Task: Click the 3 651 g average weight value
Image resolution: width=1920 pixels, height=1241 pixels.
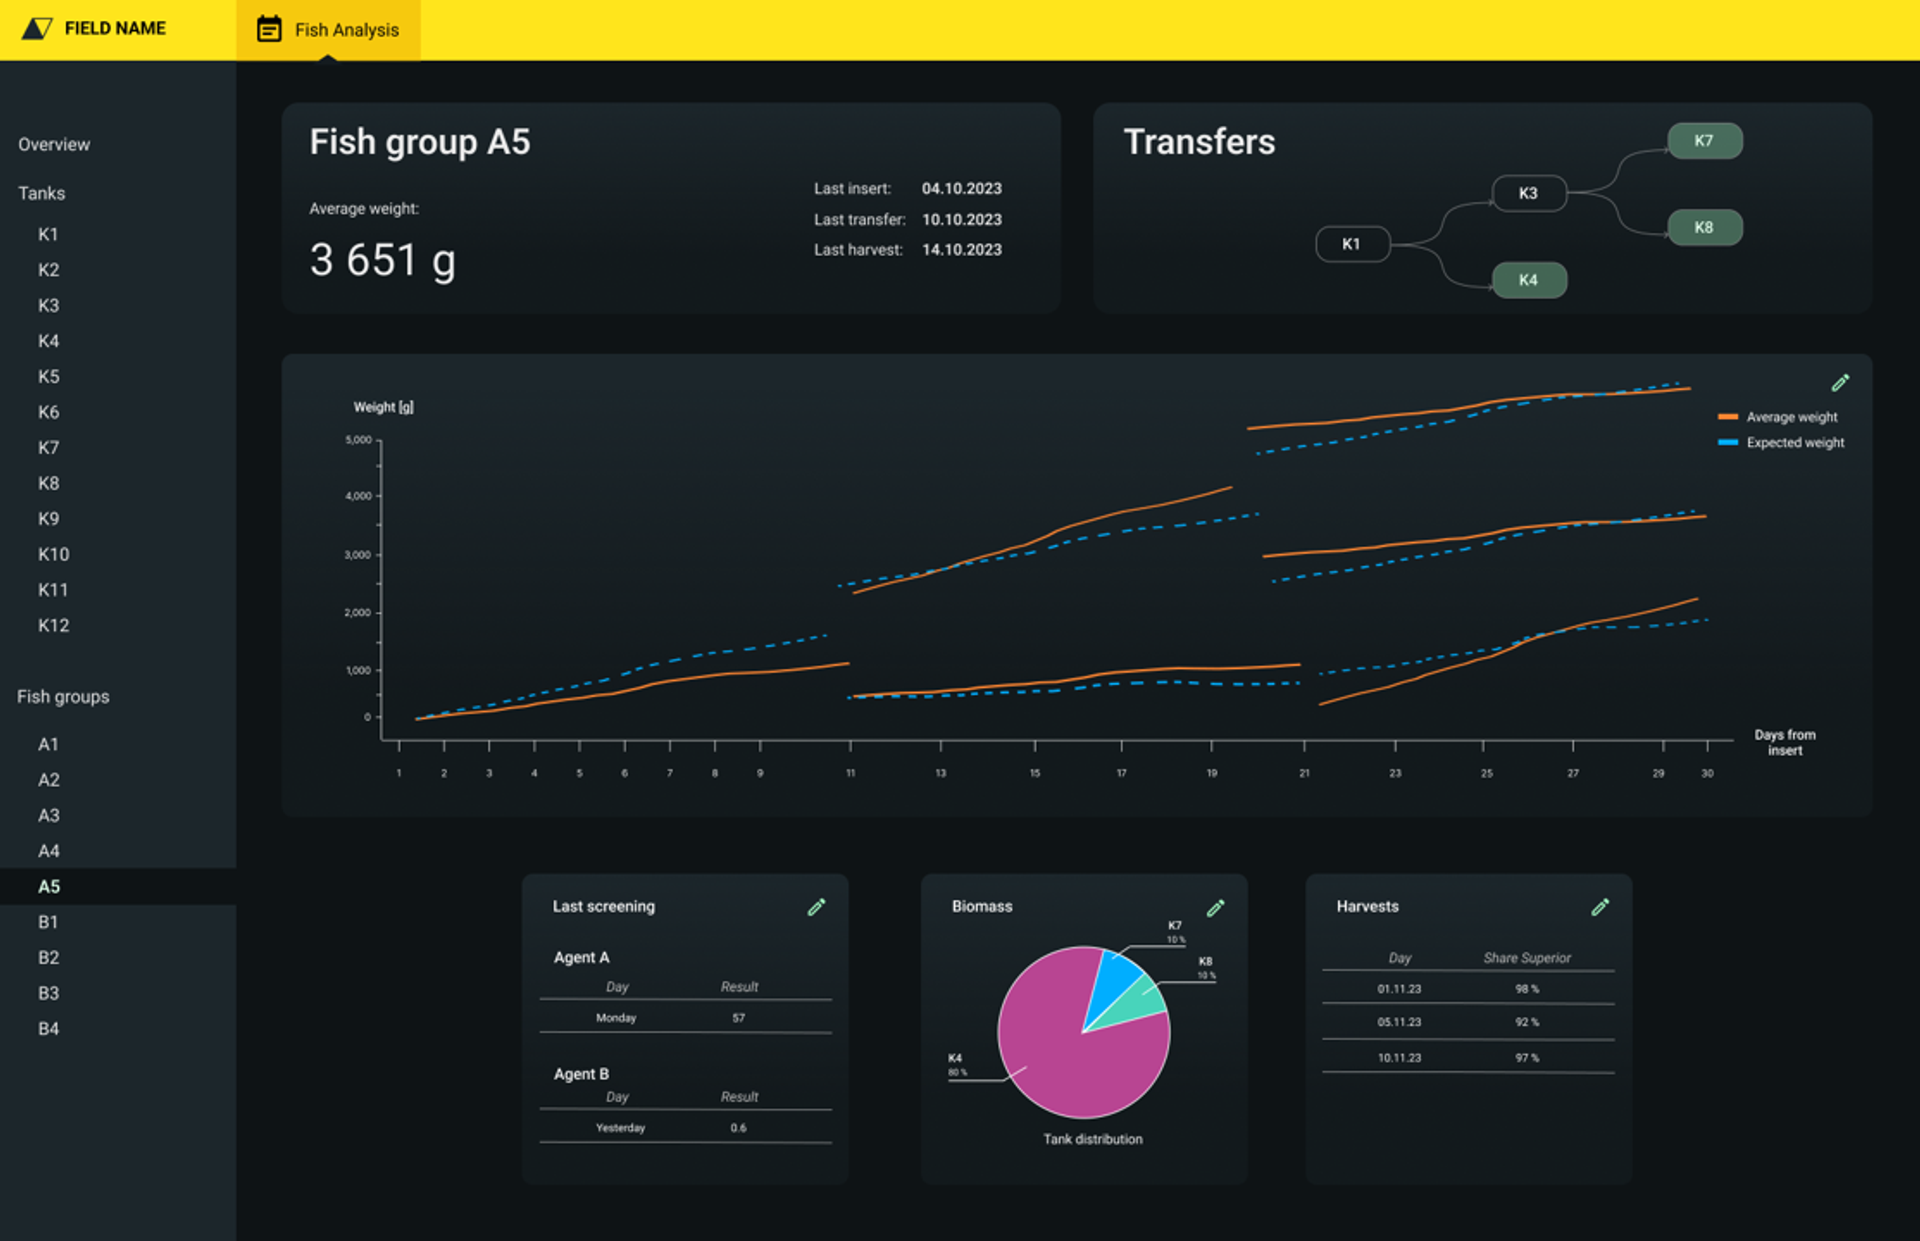Action: (382, 260)
